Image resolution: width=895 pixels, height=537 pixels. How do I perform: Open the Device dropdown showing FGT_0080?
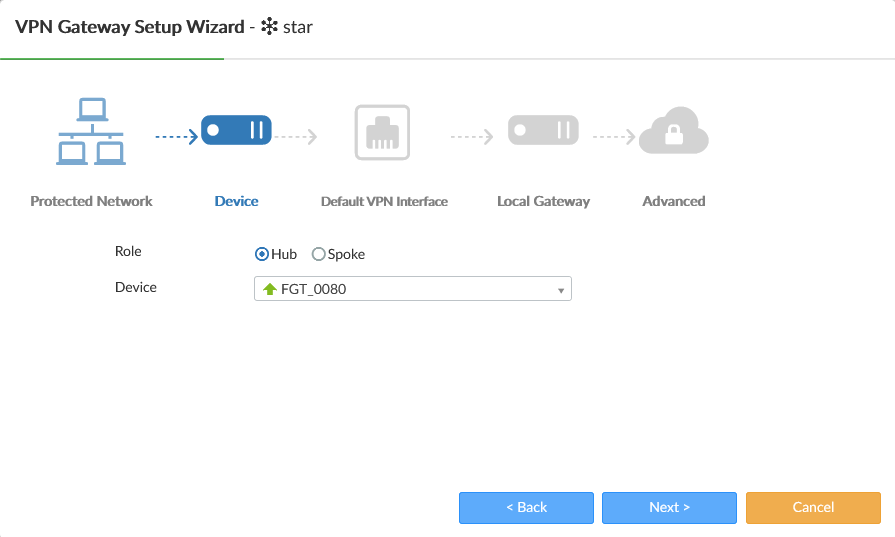(x=412, y=289)
